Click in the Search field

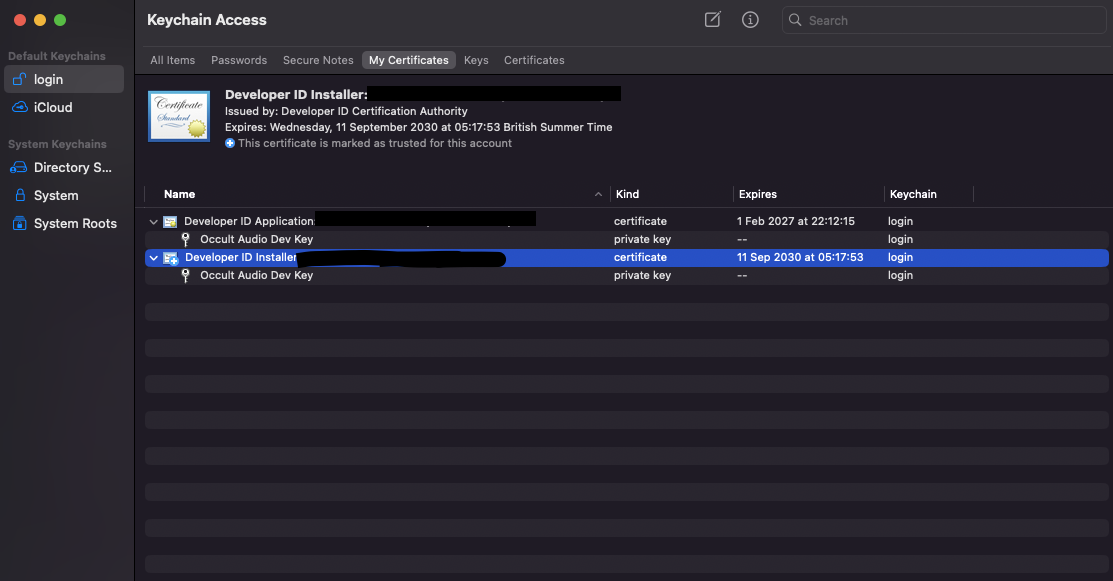[944, 21]
